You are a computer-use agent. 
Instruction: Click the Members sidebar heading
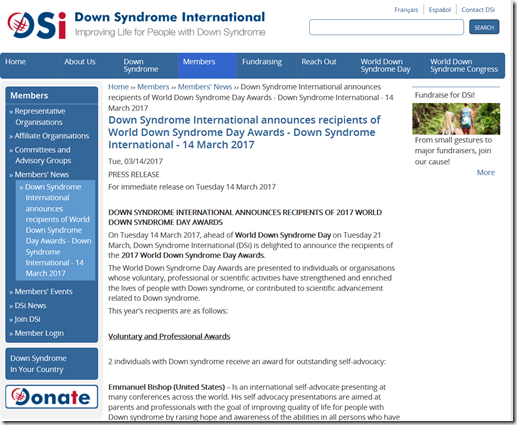(29, 96)
